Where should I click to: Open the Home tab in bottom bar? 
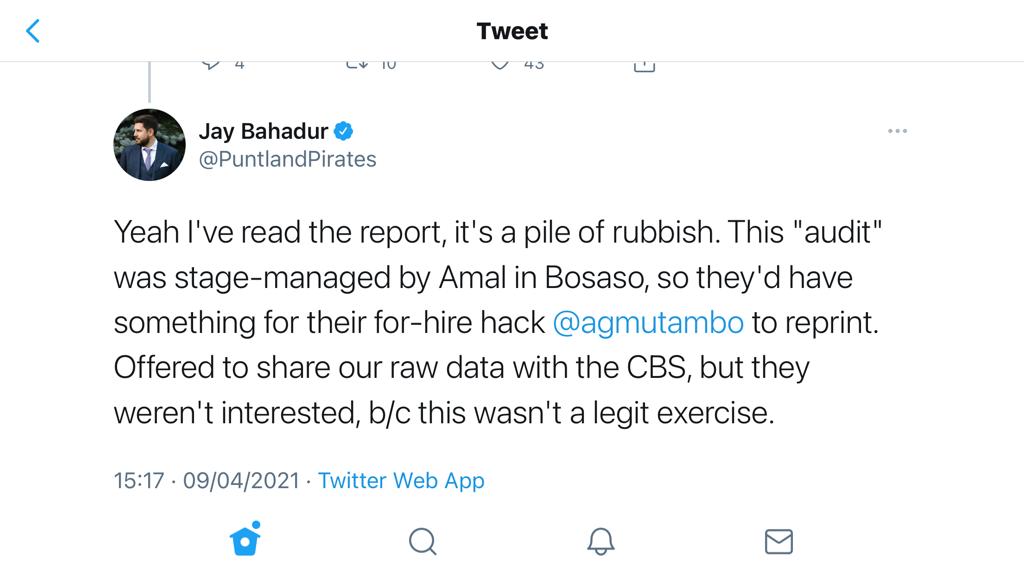[245, 540]
